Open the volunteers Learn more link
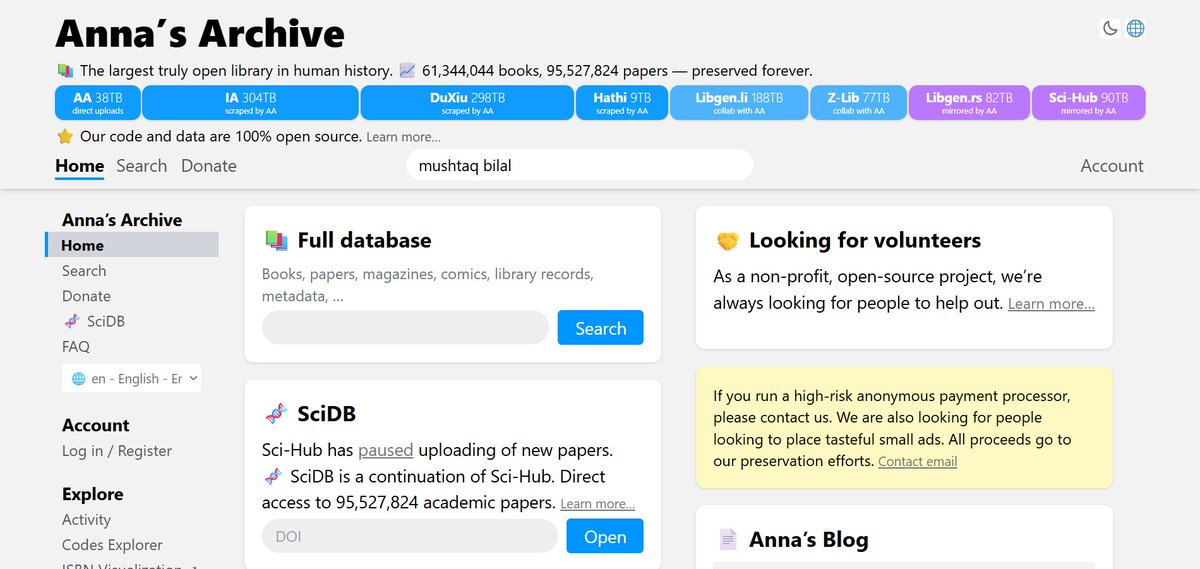 [x=1051, y=304]
